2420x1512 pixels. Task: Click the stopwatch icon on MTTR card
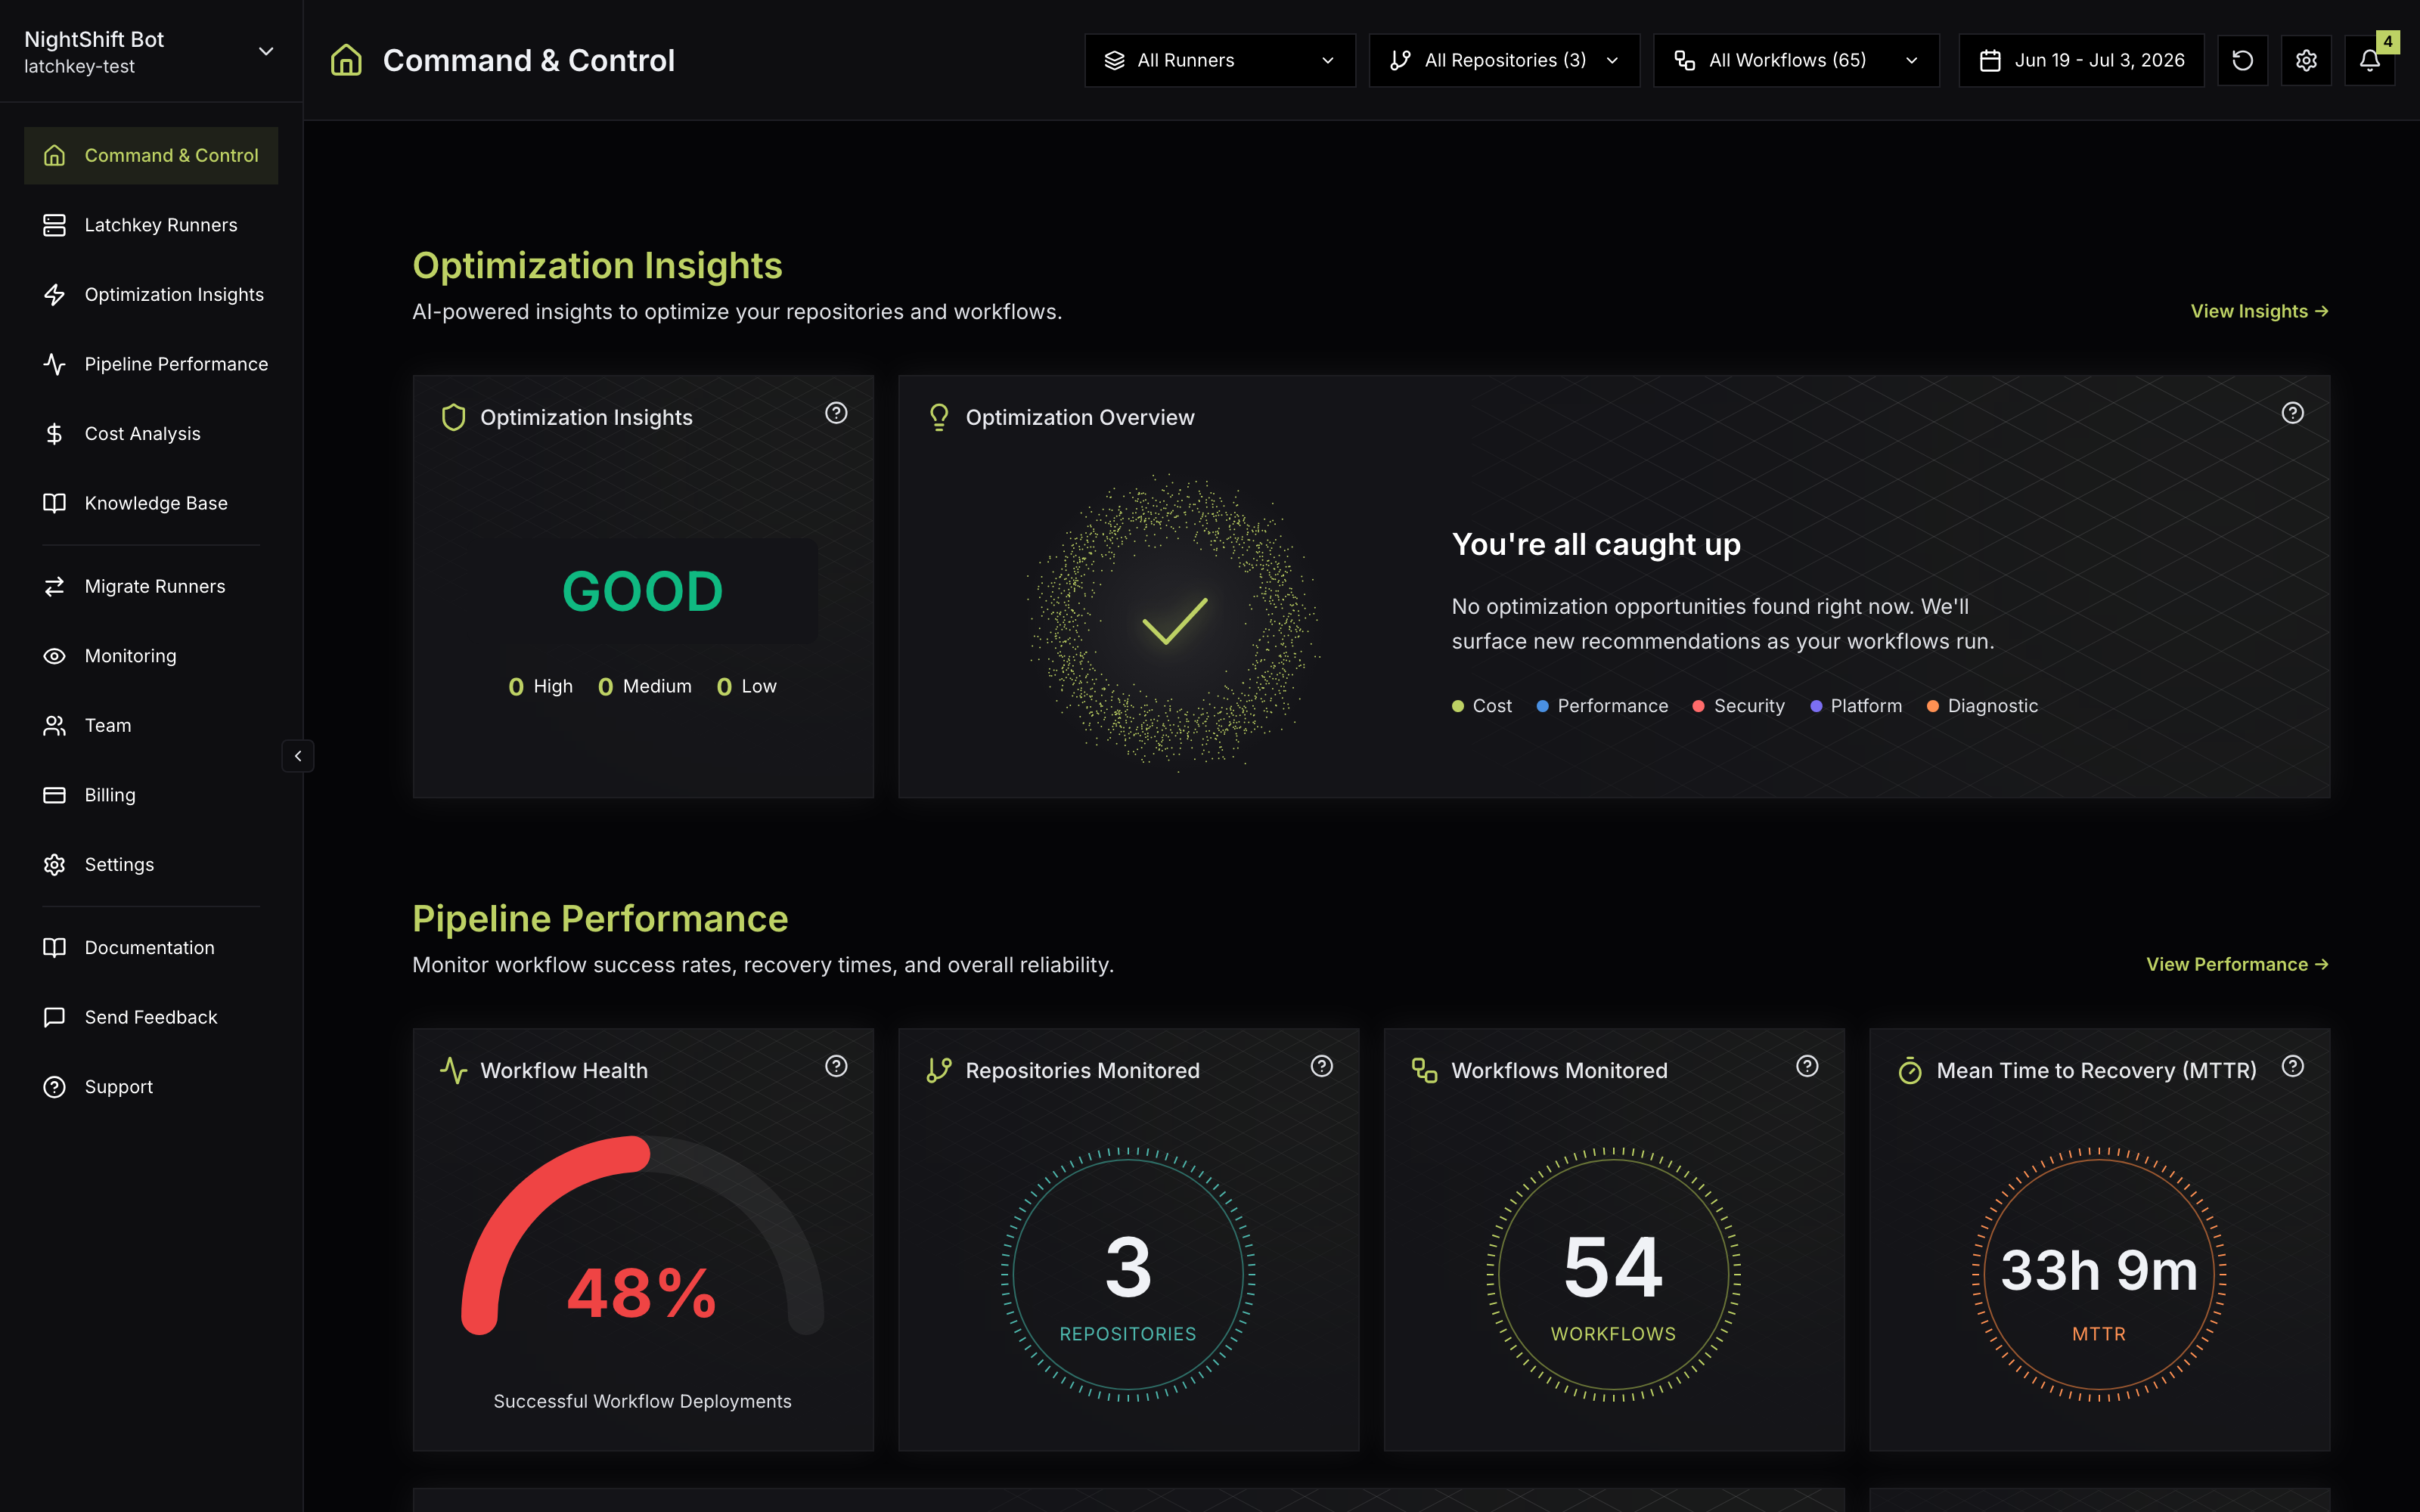(1909, 1070)
